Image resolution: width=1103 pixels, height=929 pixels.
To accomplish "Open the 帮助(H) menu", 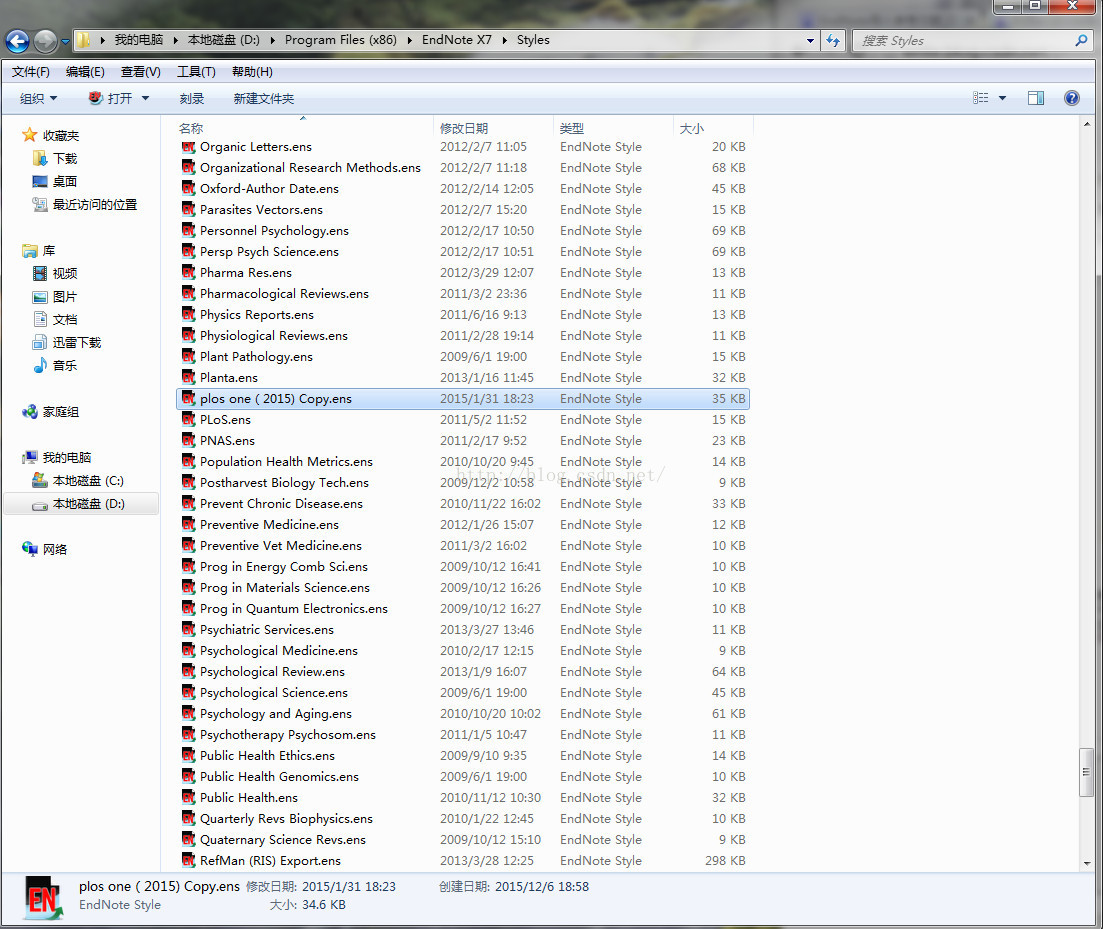I will pyautogui.click(x=252, y=72).
